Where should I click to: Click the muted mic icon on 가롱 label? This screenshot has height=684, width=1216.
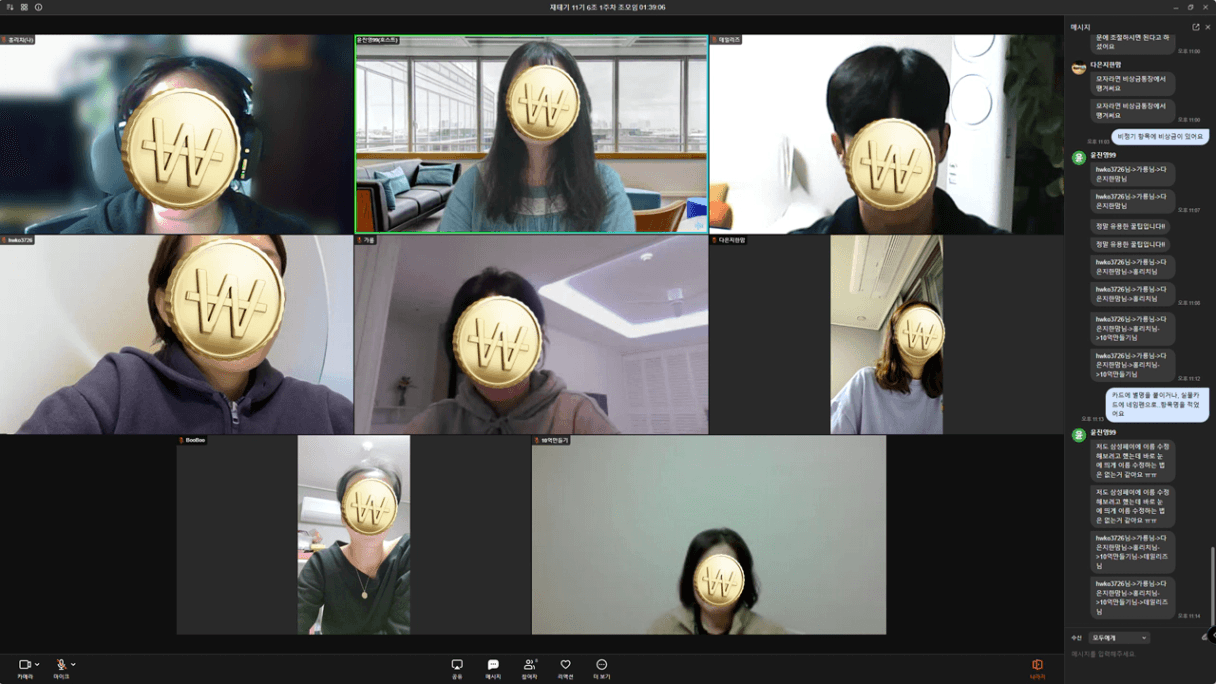pyautogui.click(x=359, y=240)
